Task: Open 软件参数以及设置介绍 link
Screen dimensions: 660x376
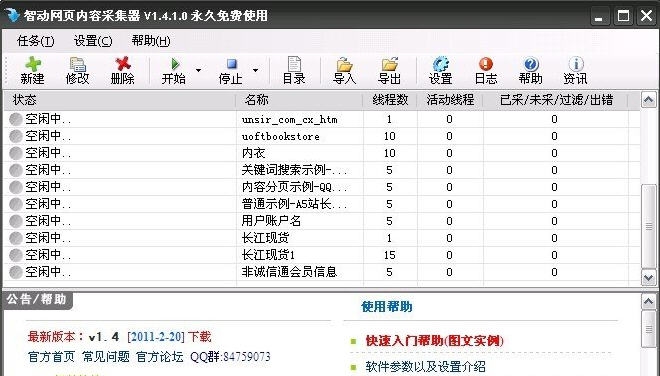Action: tap(425, 367)
